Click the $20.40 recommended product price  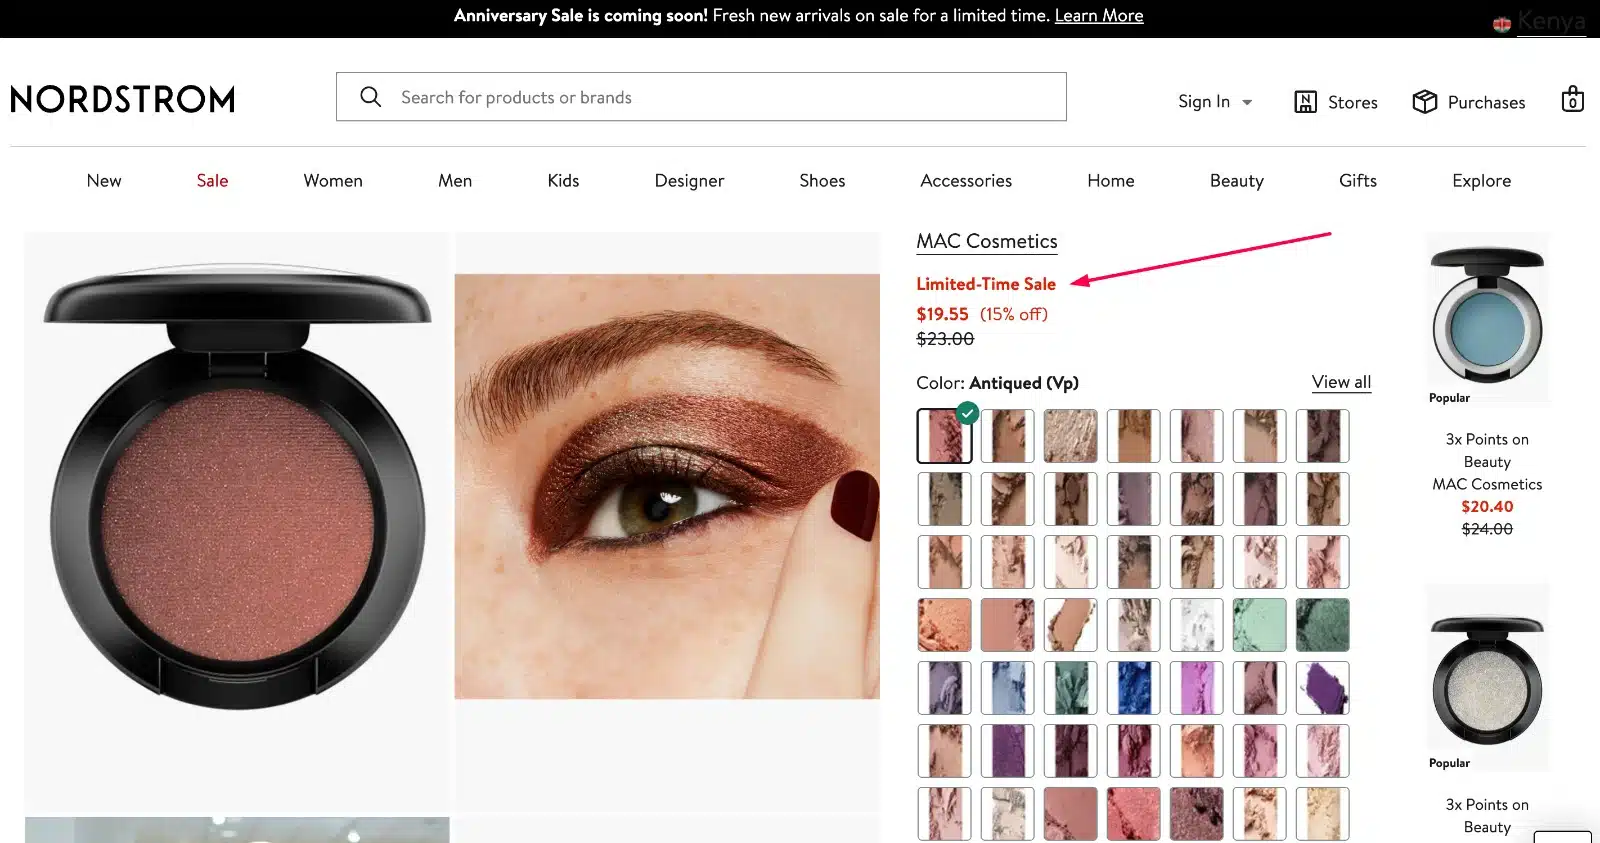tap(1487, 507)
